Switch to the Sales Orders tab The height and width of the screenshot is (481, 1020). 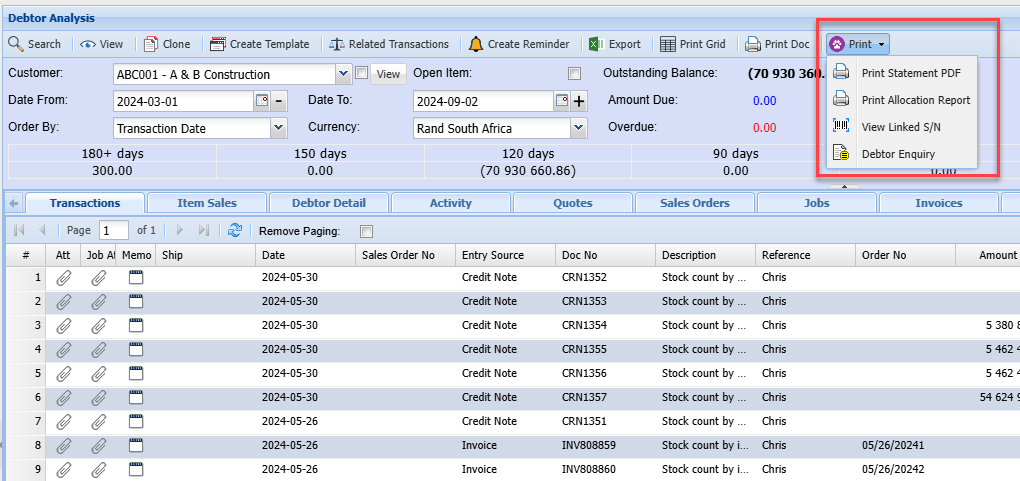(695, 203)
